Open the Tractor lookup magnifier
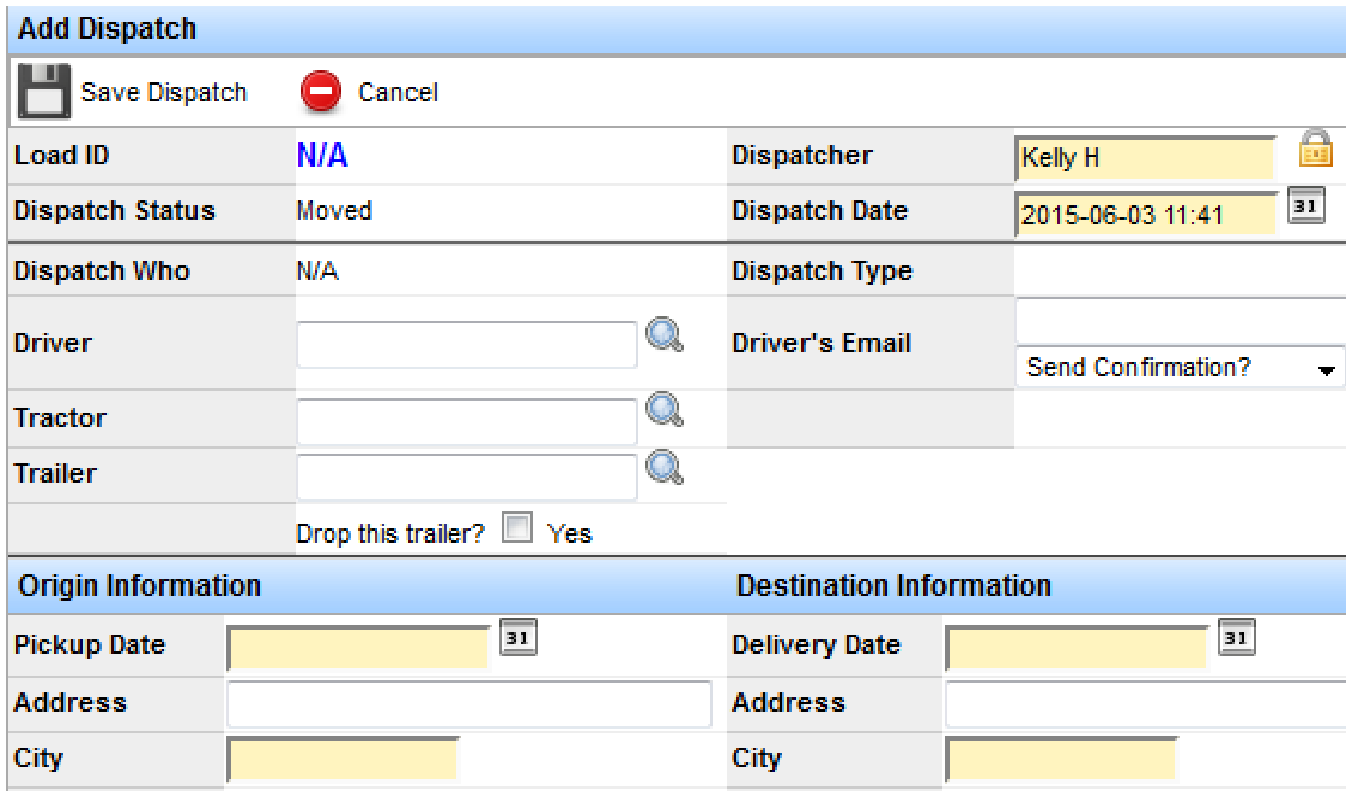 pos(664,409)
